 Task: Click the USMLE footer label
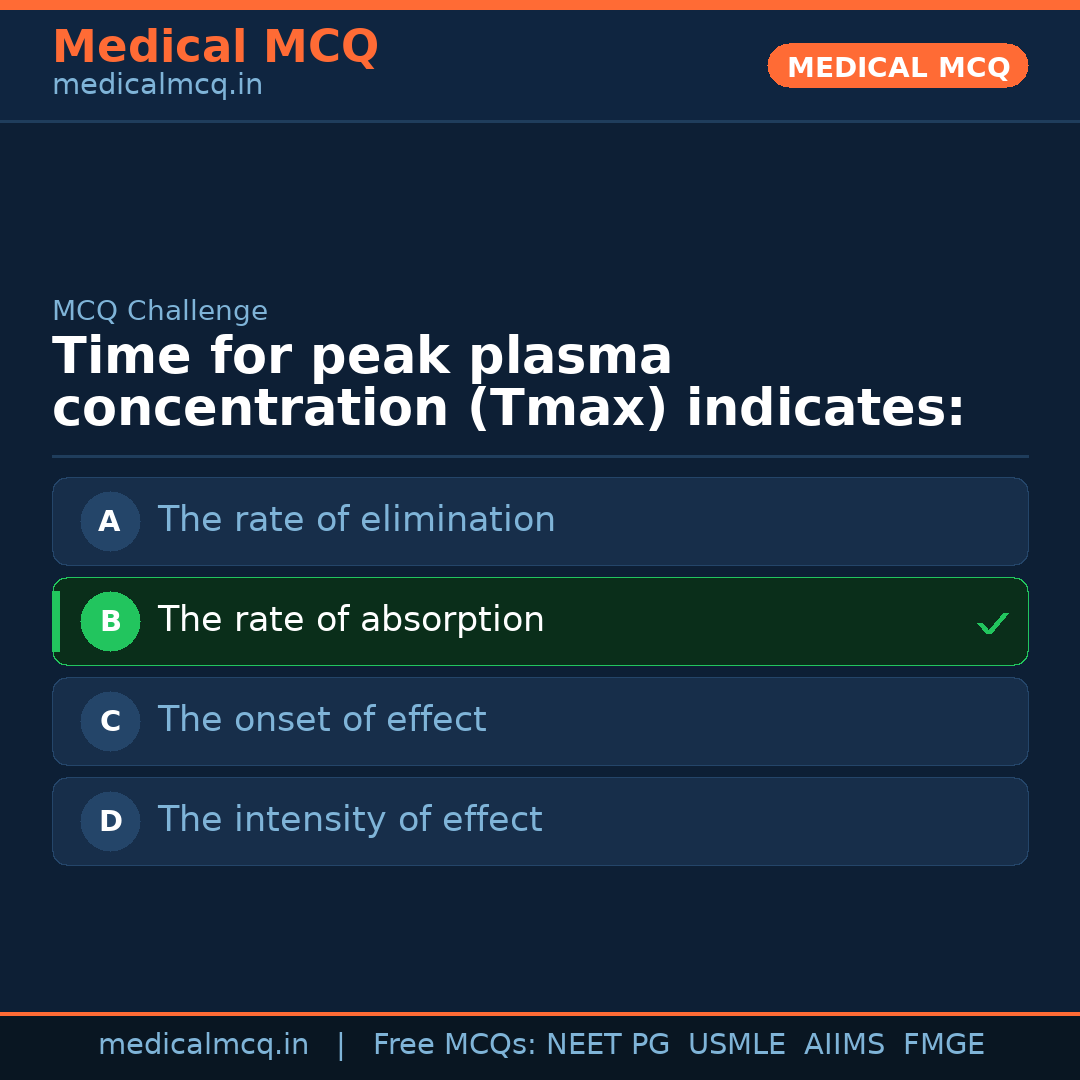[736, 1045]
